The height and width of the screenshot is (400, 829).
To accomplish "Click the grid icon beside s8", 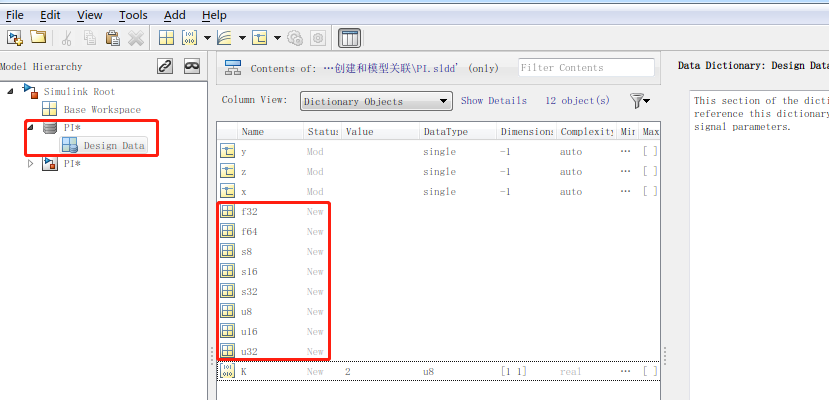I will [227, 252].
